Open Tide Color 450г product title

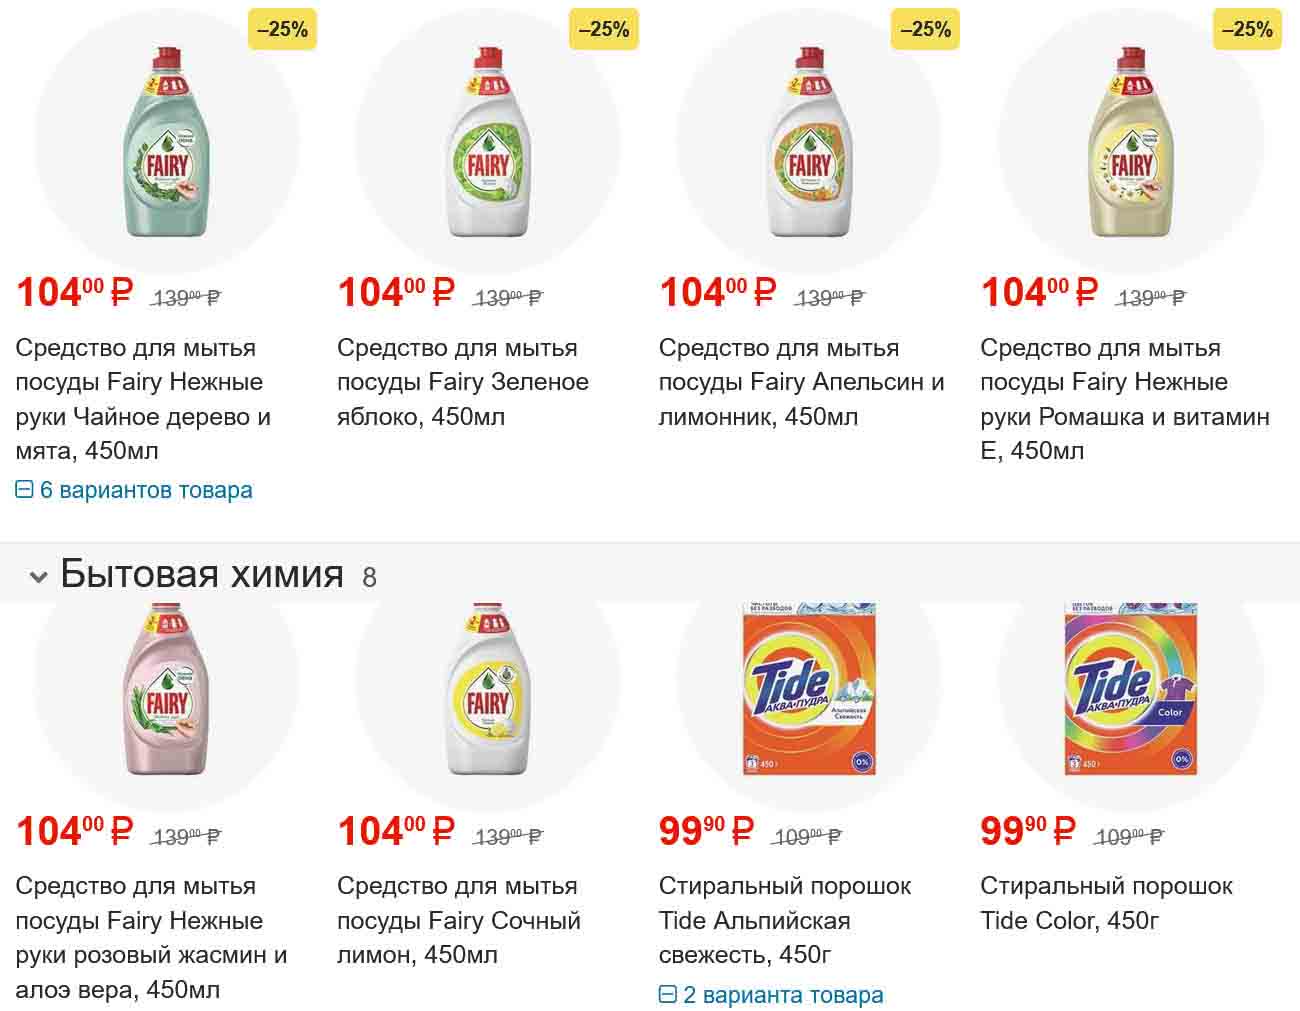coord(1105,903)
